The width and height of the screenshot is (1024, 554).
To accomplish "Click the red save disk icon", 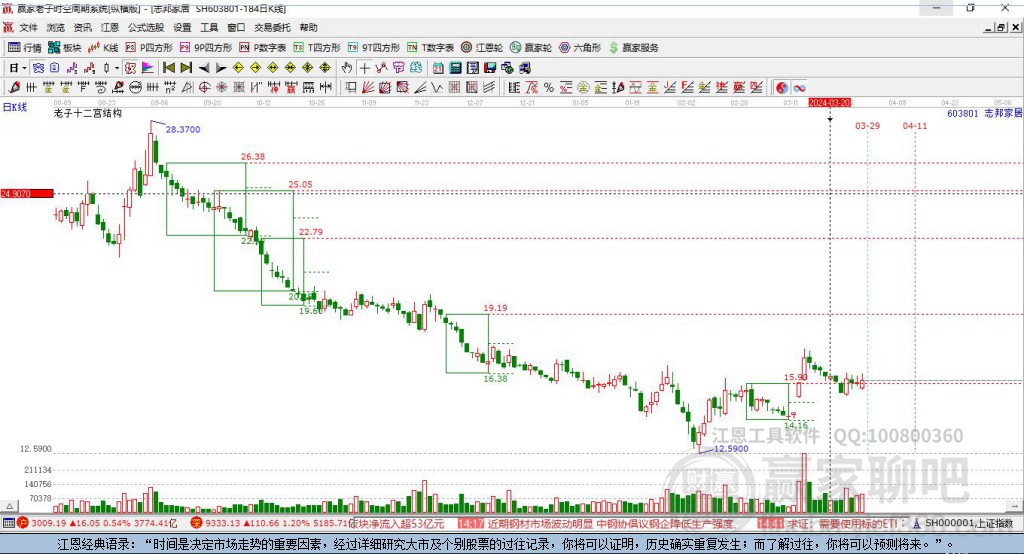I will 490,68.
